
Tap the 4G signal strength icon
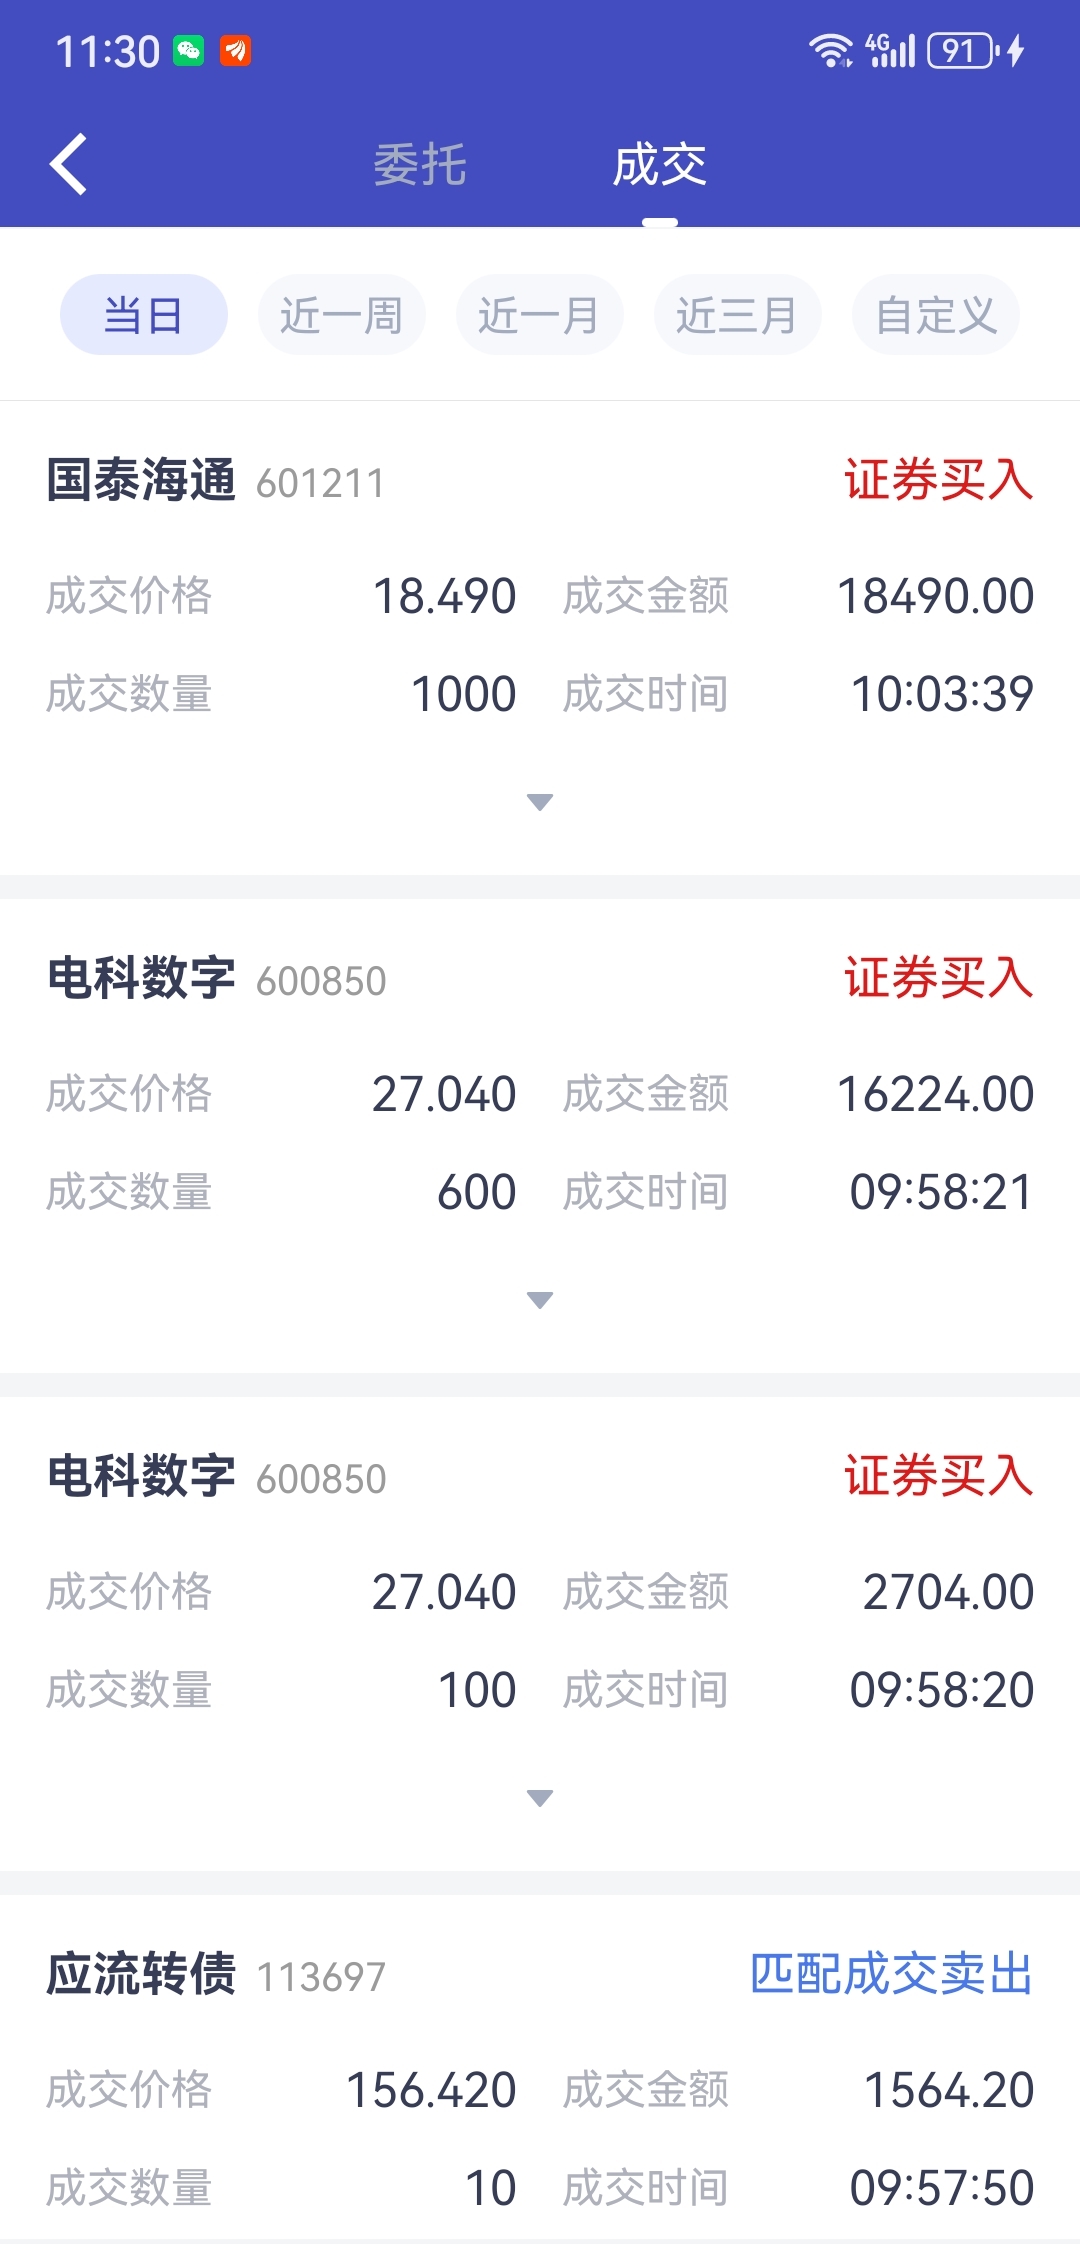(x=891, y=50)
